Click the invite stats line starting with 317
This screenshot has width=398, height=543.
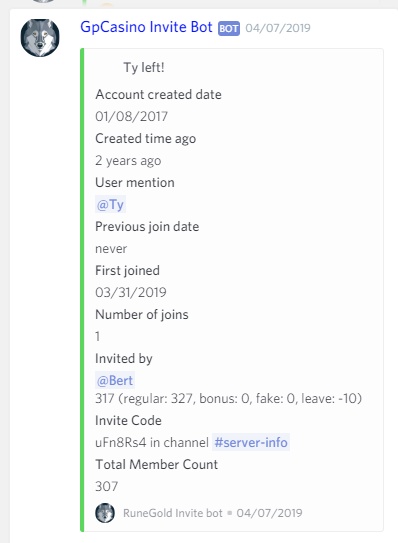[228, 399]
